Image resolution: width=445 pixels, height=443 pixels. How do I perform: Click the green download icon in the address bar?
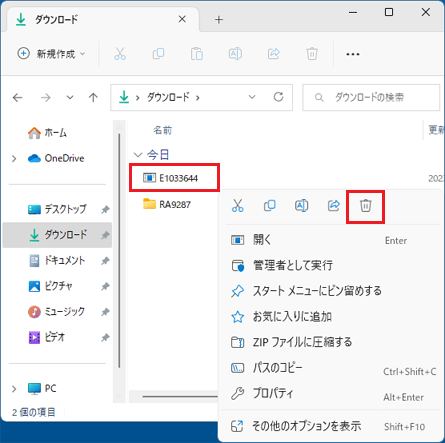(124, 97)
